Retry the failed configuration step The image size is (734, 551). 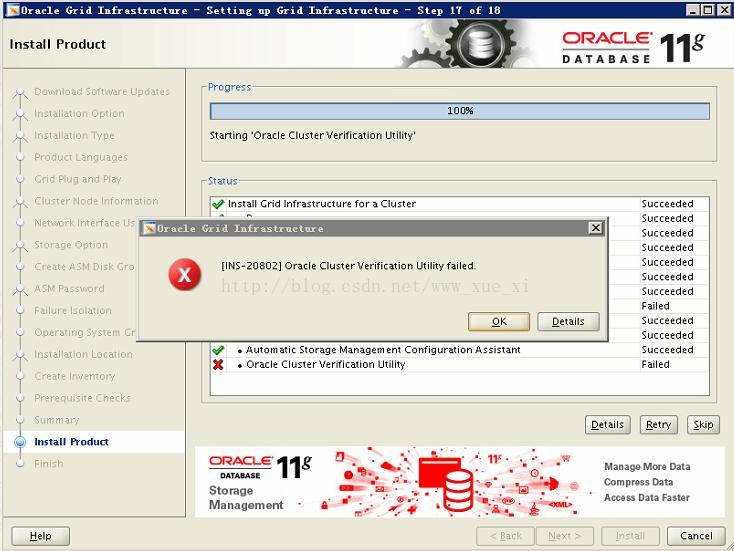[658, 425]
